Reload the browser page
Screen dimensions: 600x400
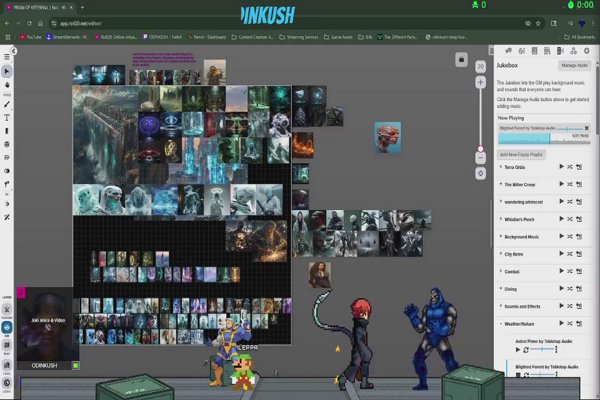pyautogui.click(x=29, y=23)
